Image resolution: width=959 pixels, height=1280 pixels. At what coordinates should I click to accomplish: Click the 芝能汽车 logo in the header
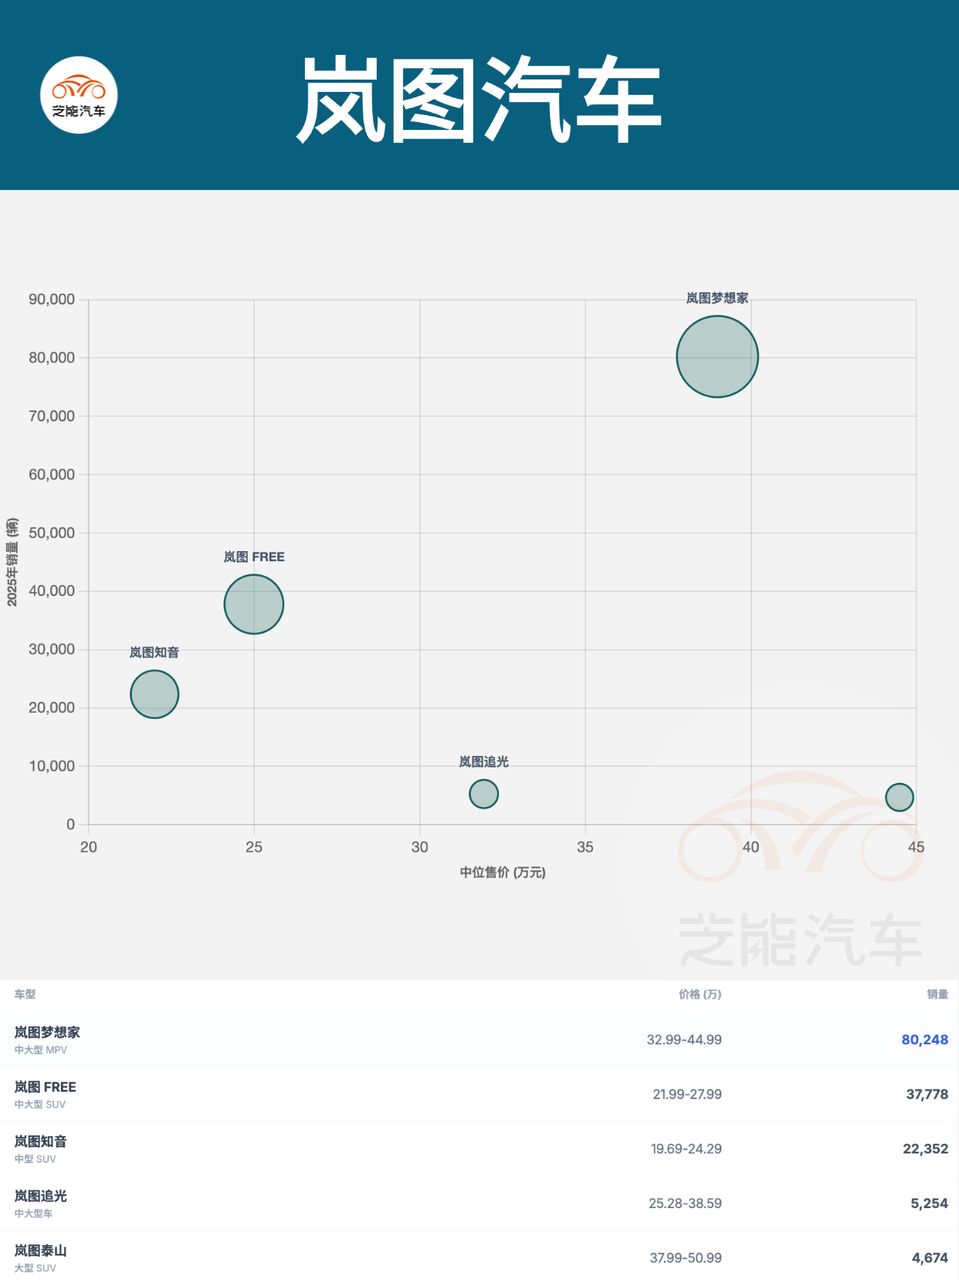coord(79,95)
